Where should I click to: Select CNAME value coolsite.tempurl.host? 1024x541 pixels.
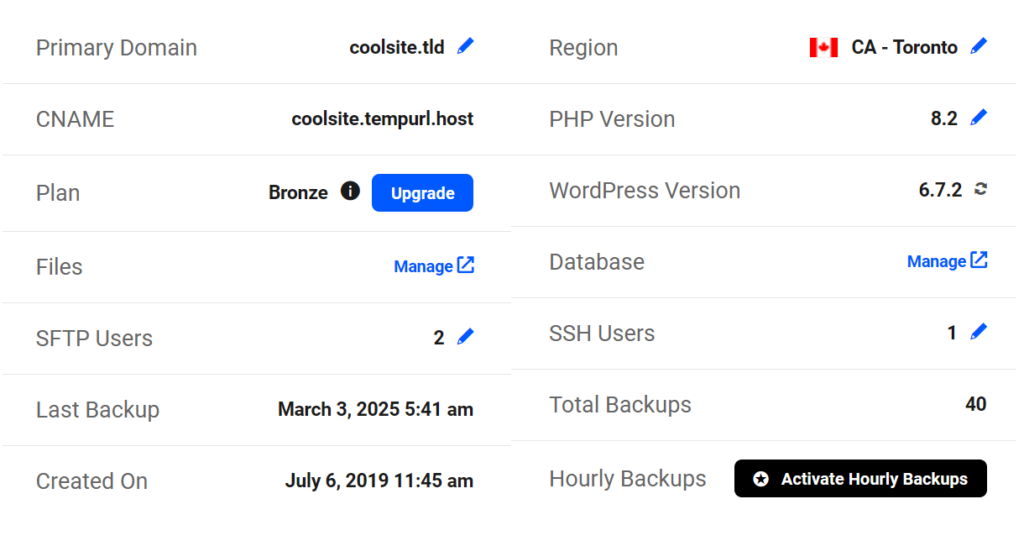coord(383,119)
